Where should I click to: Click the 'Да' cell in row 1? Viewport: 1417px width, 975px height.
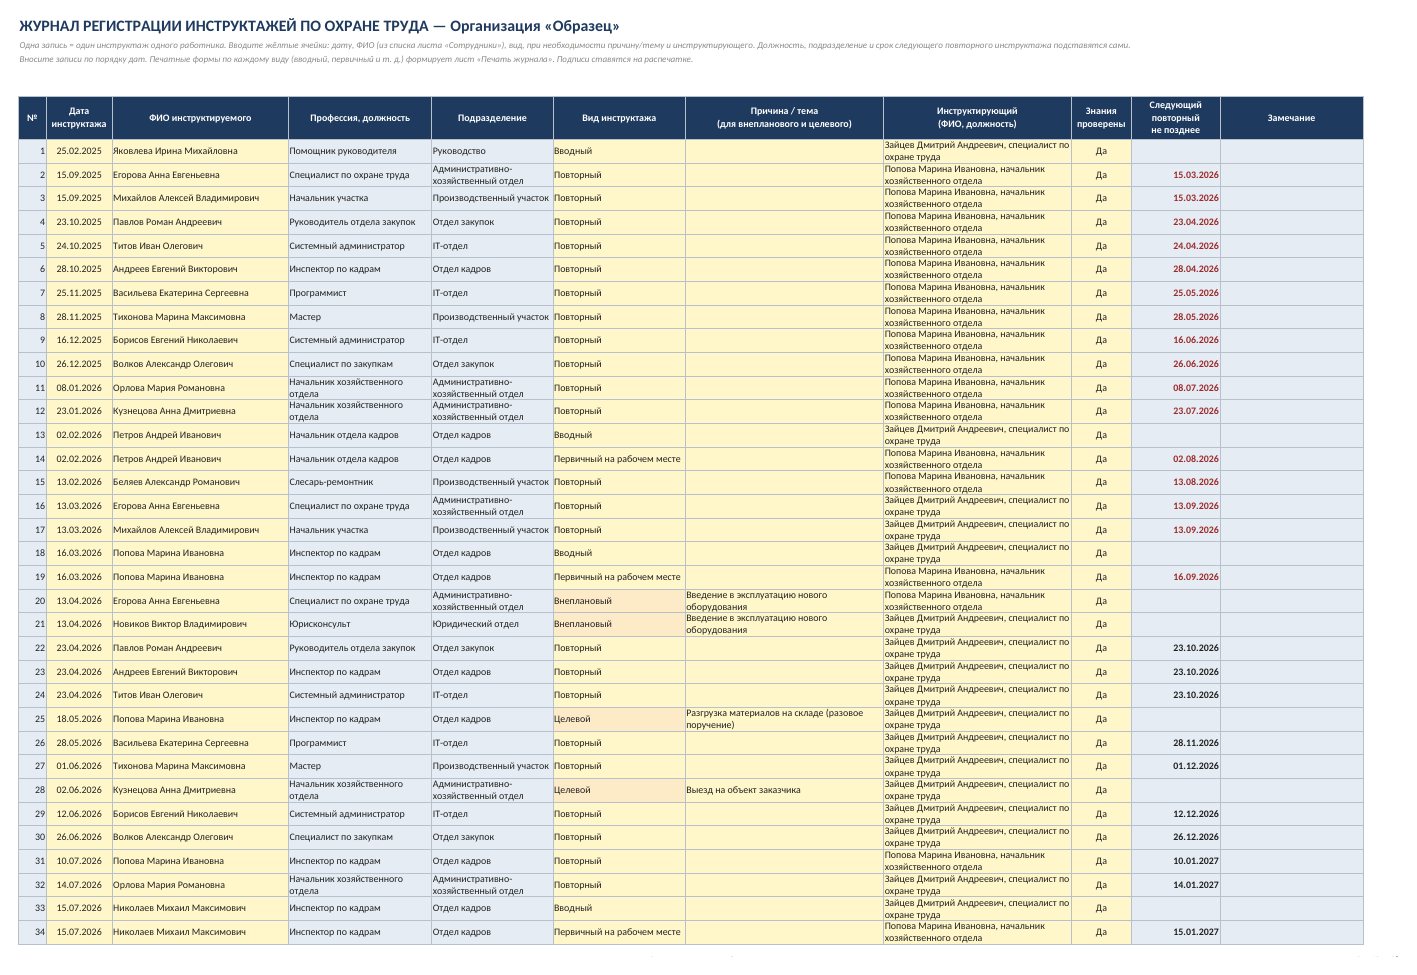1101,151
